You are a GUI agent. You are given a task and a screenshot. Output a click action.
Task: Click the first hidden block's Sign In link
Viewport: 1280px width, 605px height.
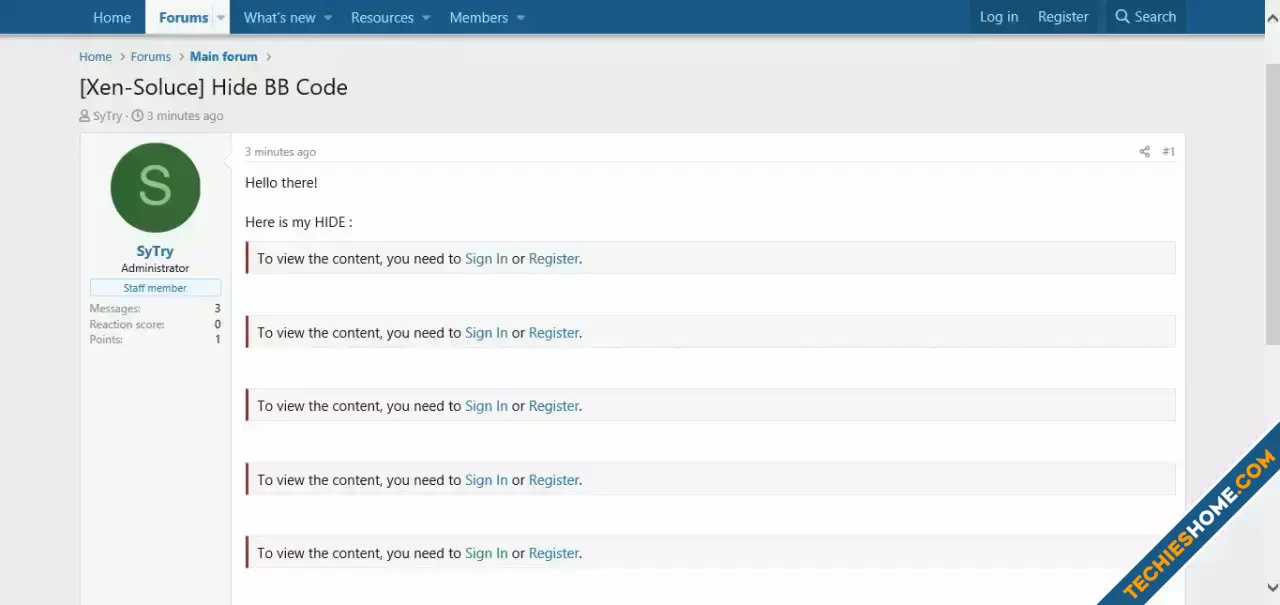[x=486, y=259]
